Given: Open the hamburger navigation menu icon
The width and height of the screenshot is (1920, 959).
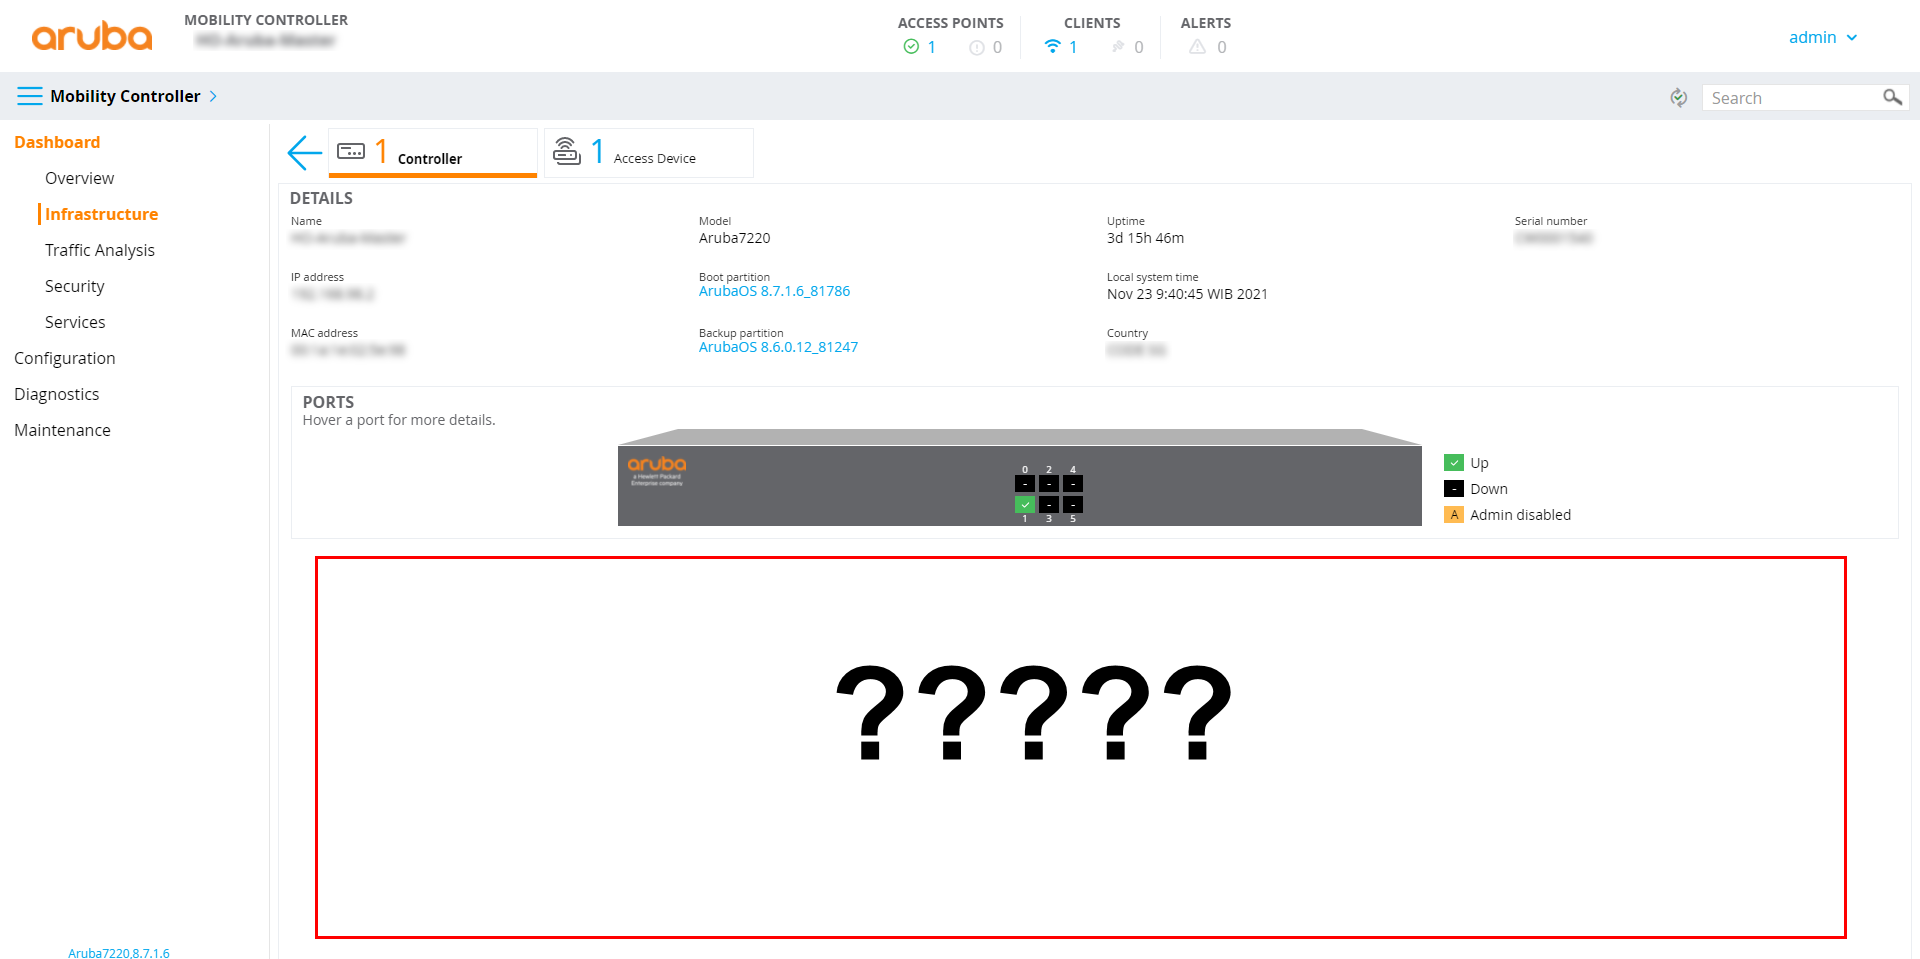Looking at the screenshot, I should pyautogui.click(x=30, y=96).
